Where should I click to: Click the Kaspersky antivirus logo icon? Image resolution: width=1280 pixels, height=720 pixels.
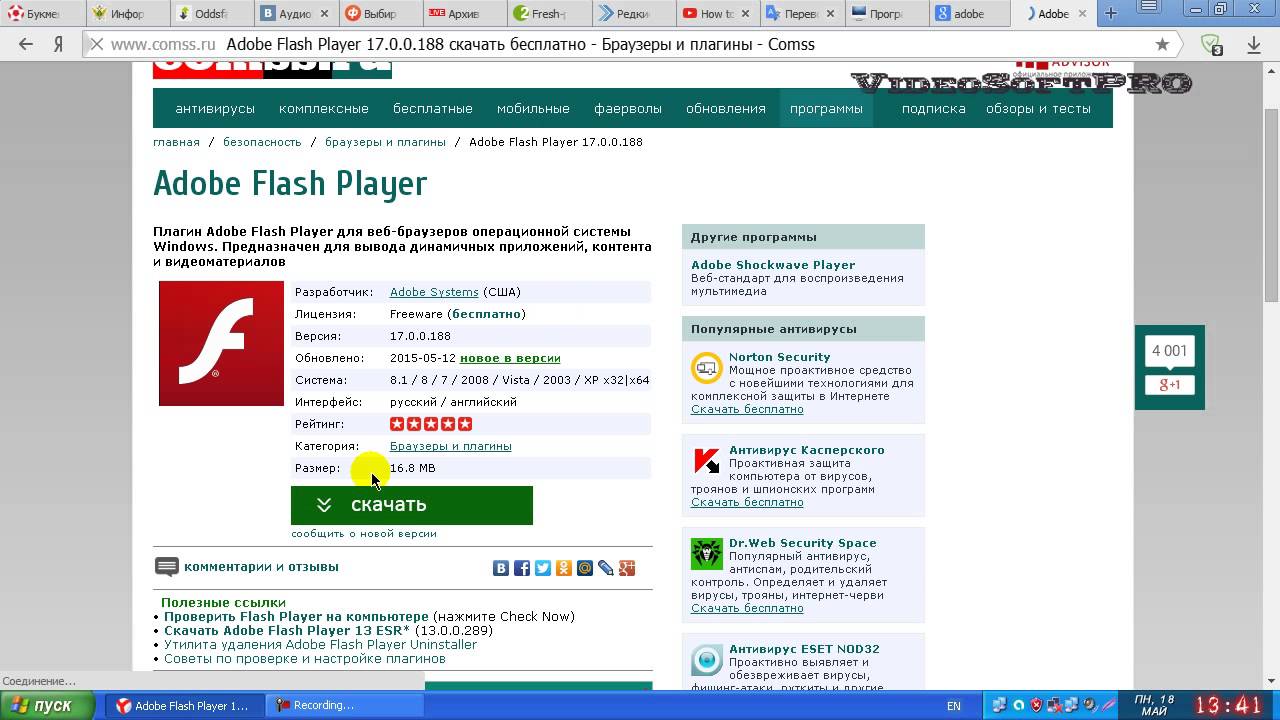tap(707, 461)
